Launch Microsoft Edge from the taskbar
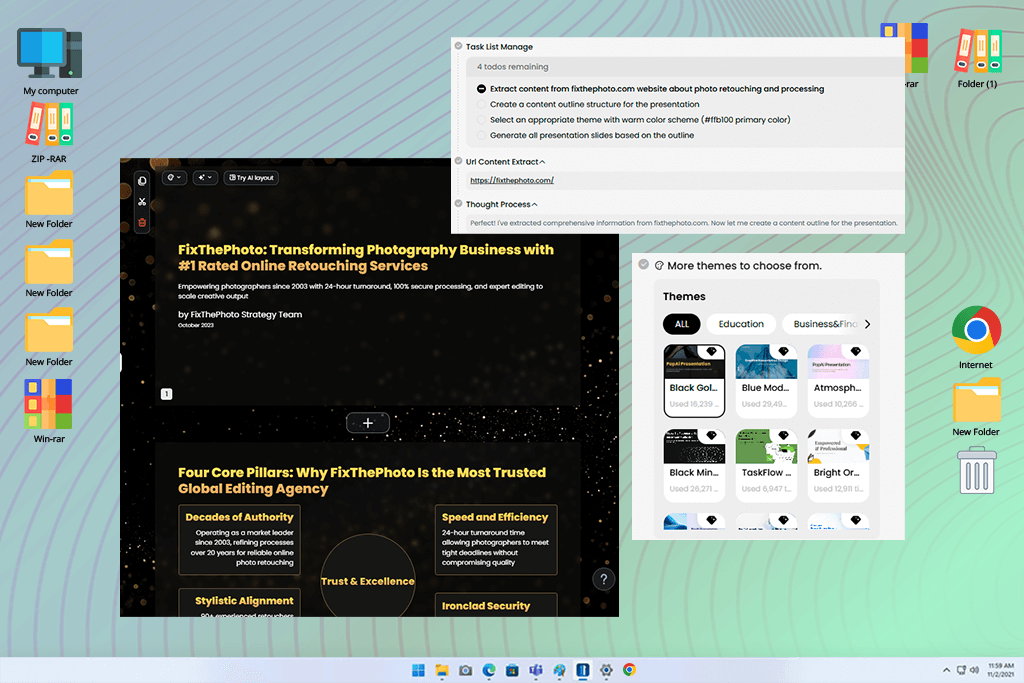The width and height of the screenshot is (1024, 683). pos(489,670)
